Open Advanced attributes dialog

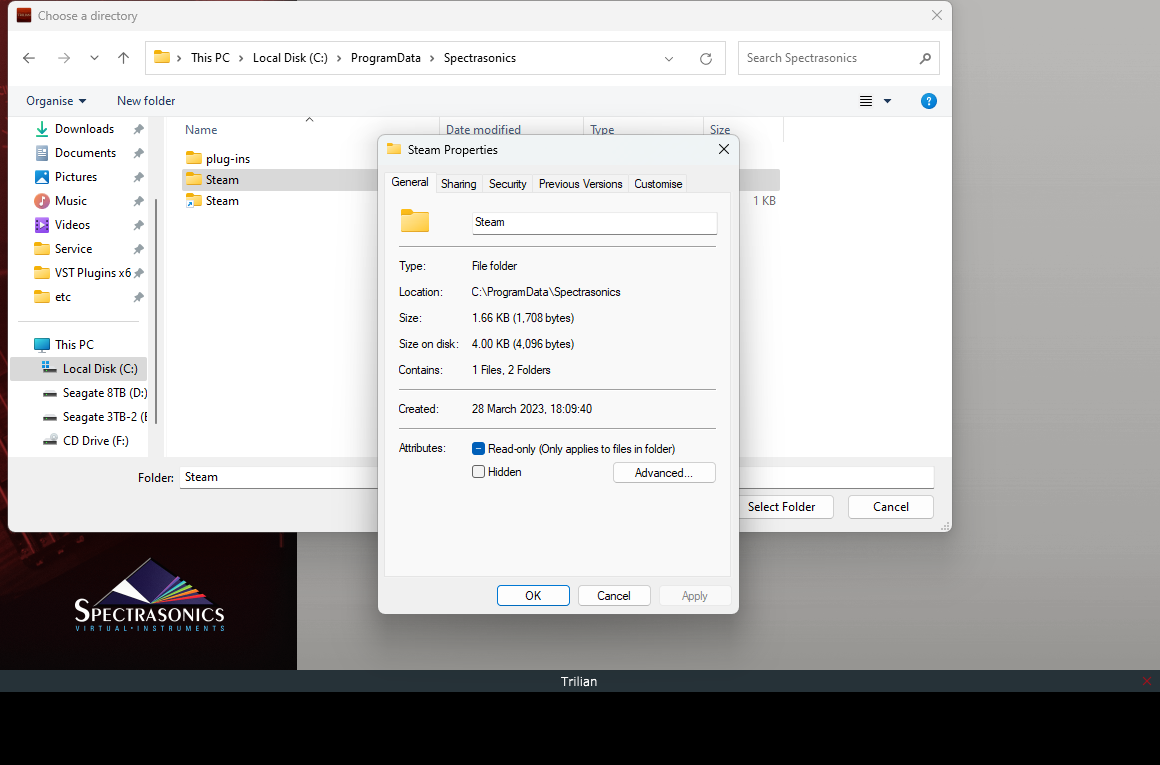(x=664, y=473)
